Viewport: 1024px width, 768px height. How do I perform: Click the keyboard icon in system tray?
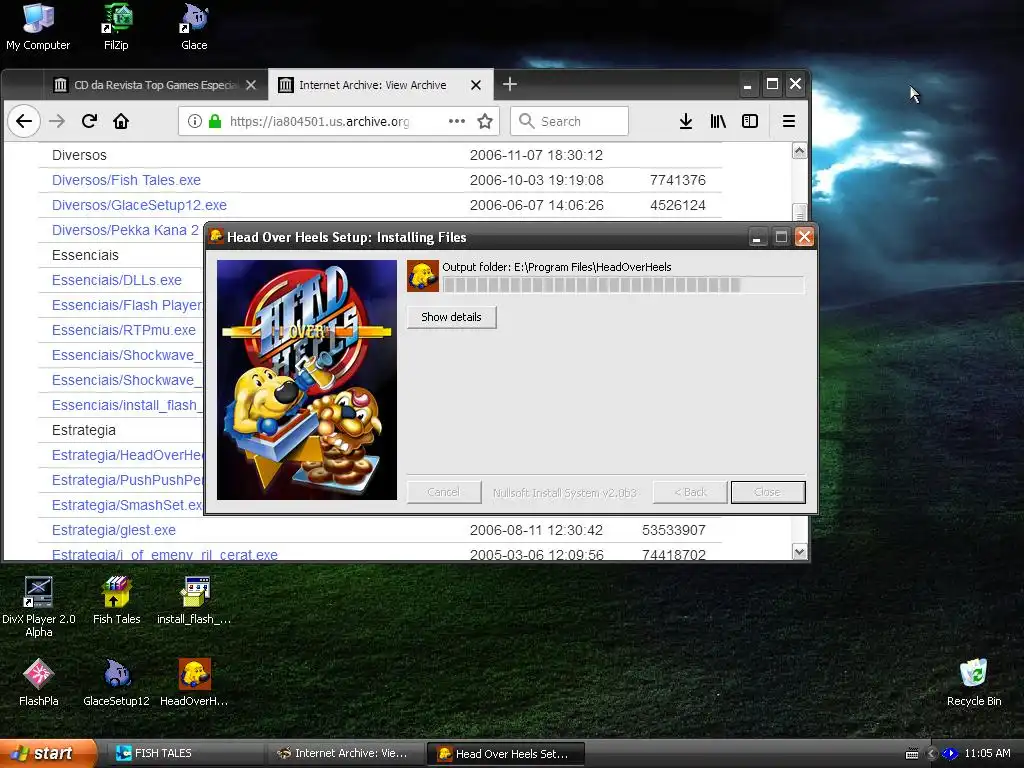(x=912, y=754)
